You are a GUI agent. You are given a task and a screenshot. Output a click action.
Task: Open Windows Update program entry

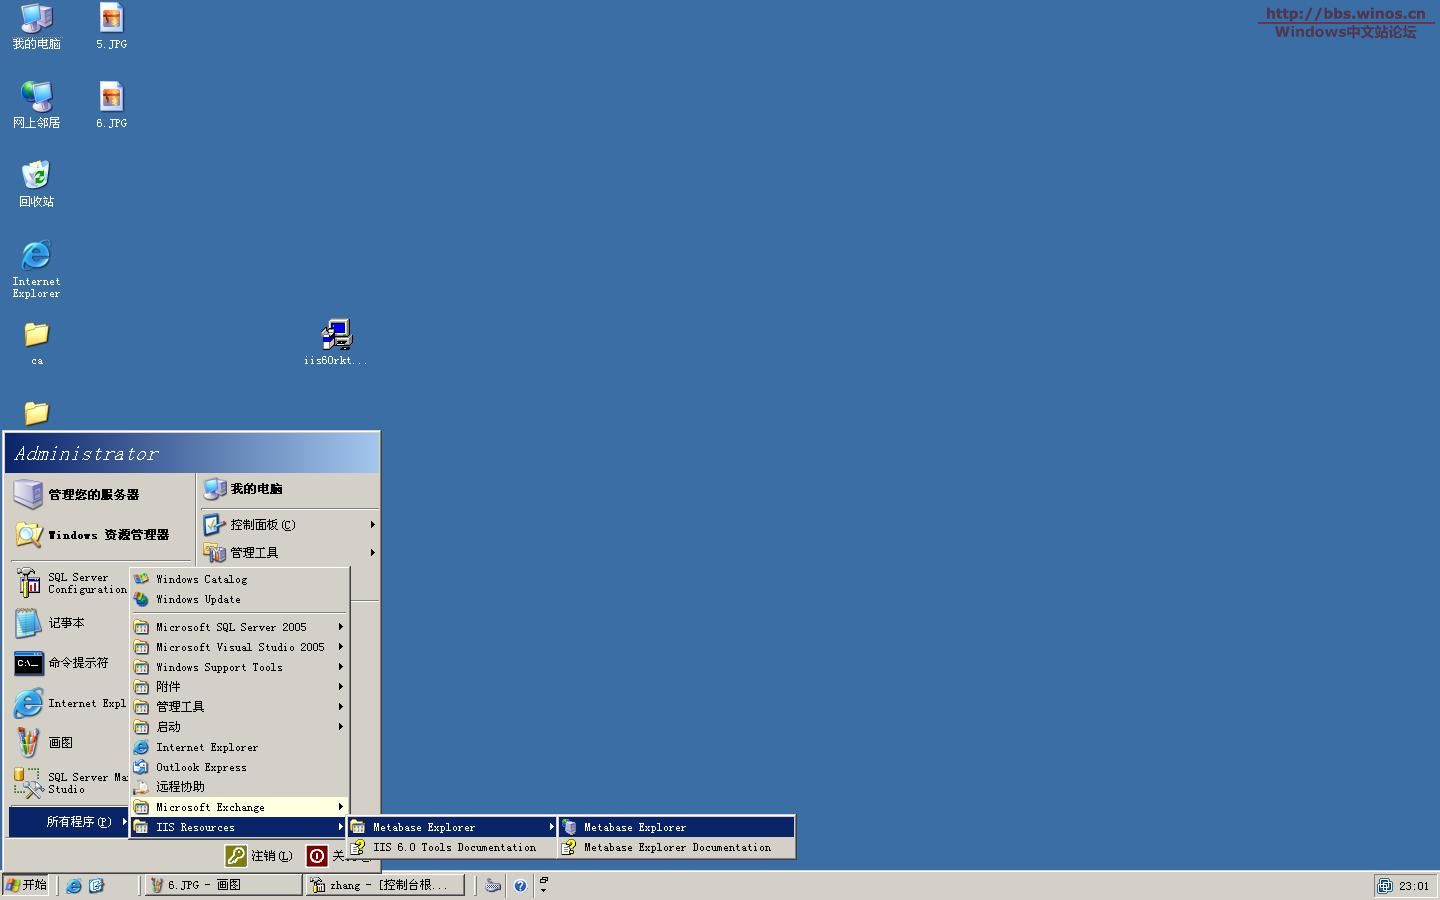point(239,599)
